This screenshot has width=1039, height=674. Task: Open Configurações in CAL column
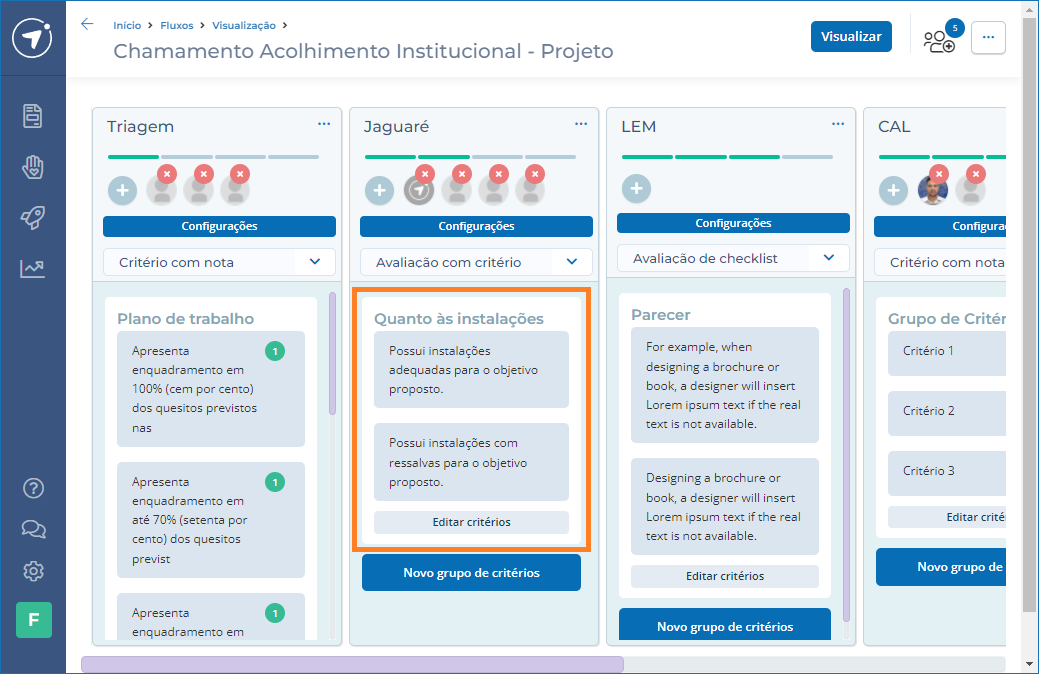[940, 226]
